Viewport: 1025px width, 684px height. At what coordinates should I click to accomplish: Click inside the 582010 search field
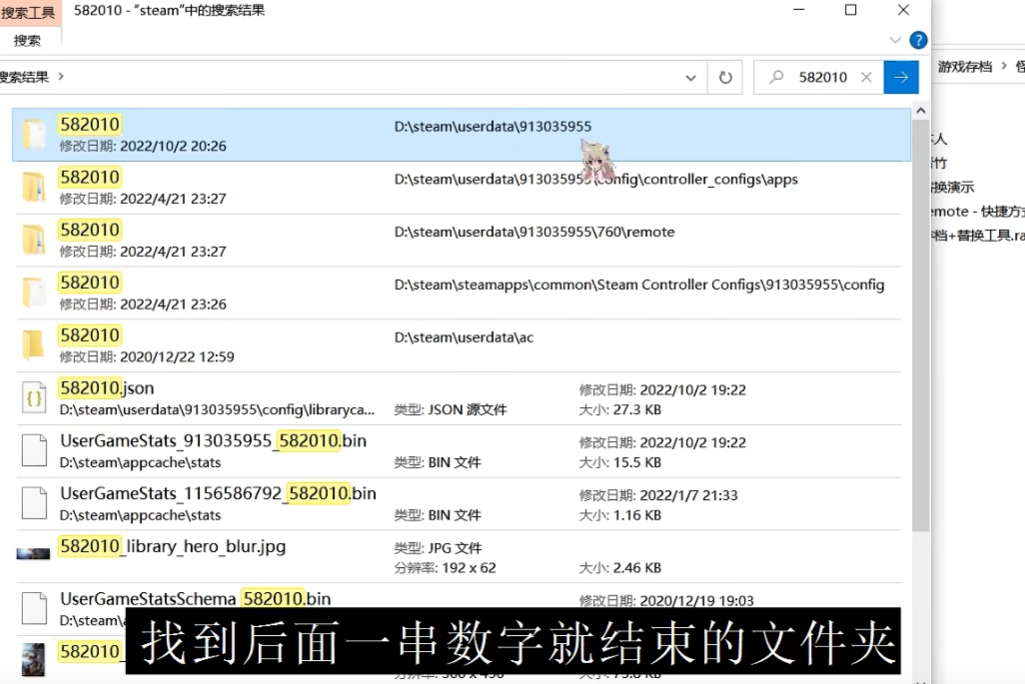(x=822, y=77)
